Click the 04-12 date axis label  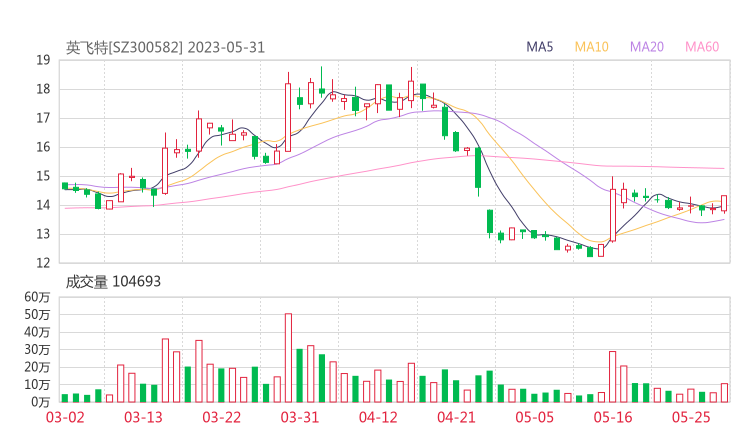tap(378, 417)
